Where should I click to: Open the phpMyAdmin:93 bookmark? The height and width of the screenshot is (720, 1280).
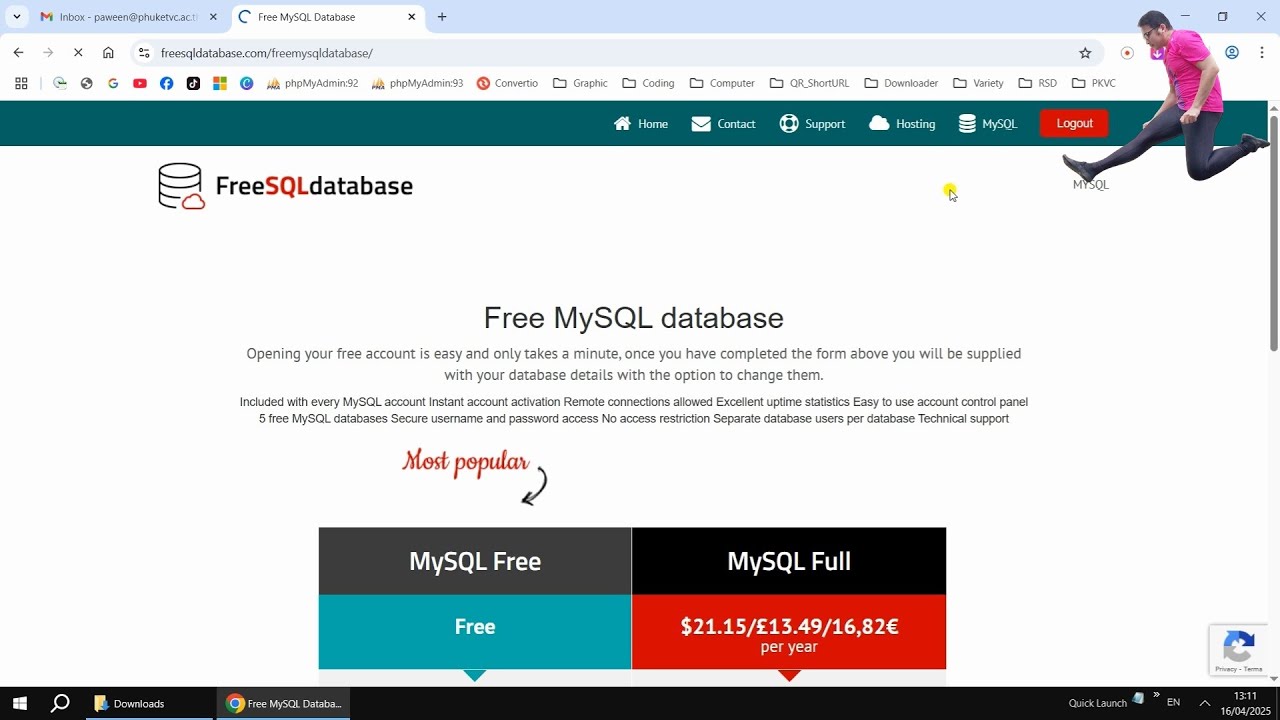point(417,83)
